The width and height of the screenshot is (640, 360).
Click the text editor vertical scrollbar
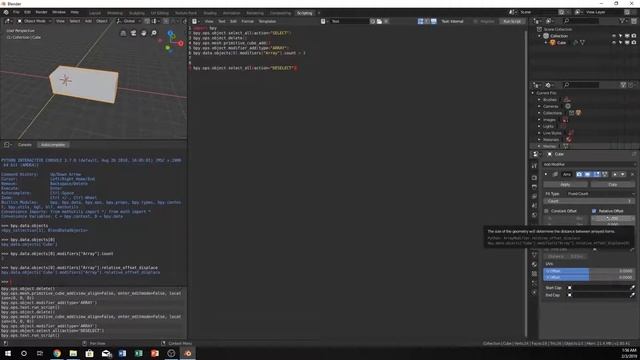525,184
